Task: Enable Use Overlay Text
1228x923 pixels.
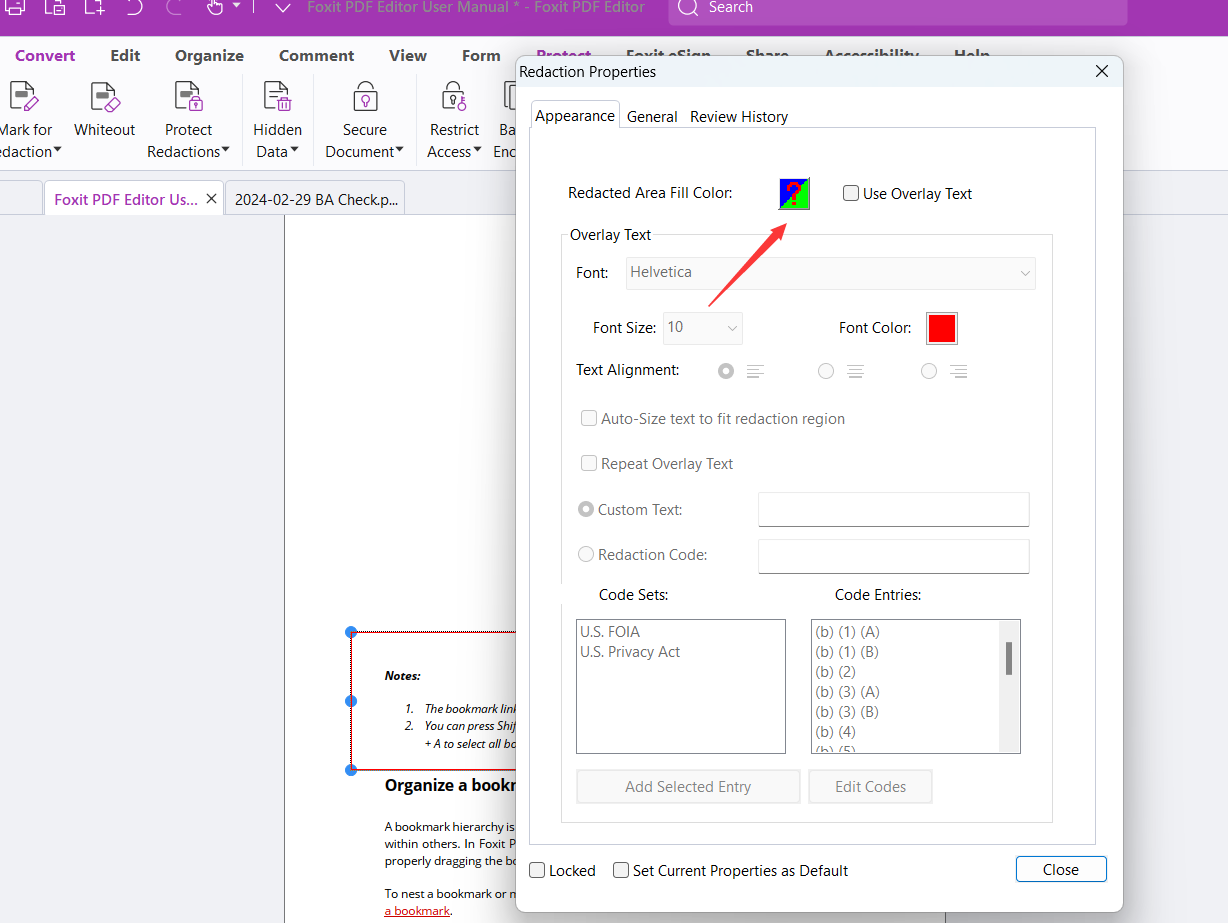Action: pos(851,193)
